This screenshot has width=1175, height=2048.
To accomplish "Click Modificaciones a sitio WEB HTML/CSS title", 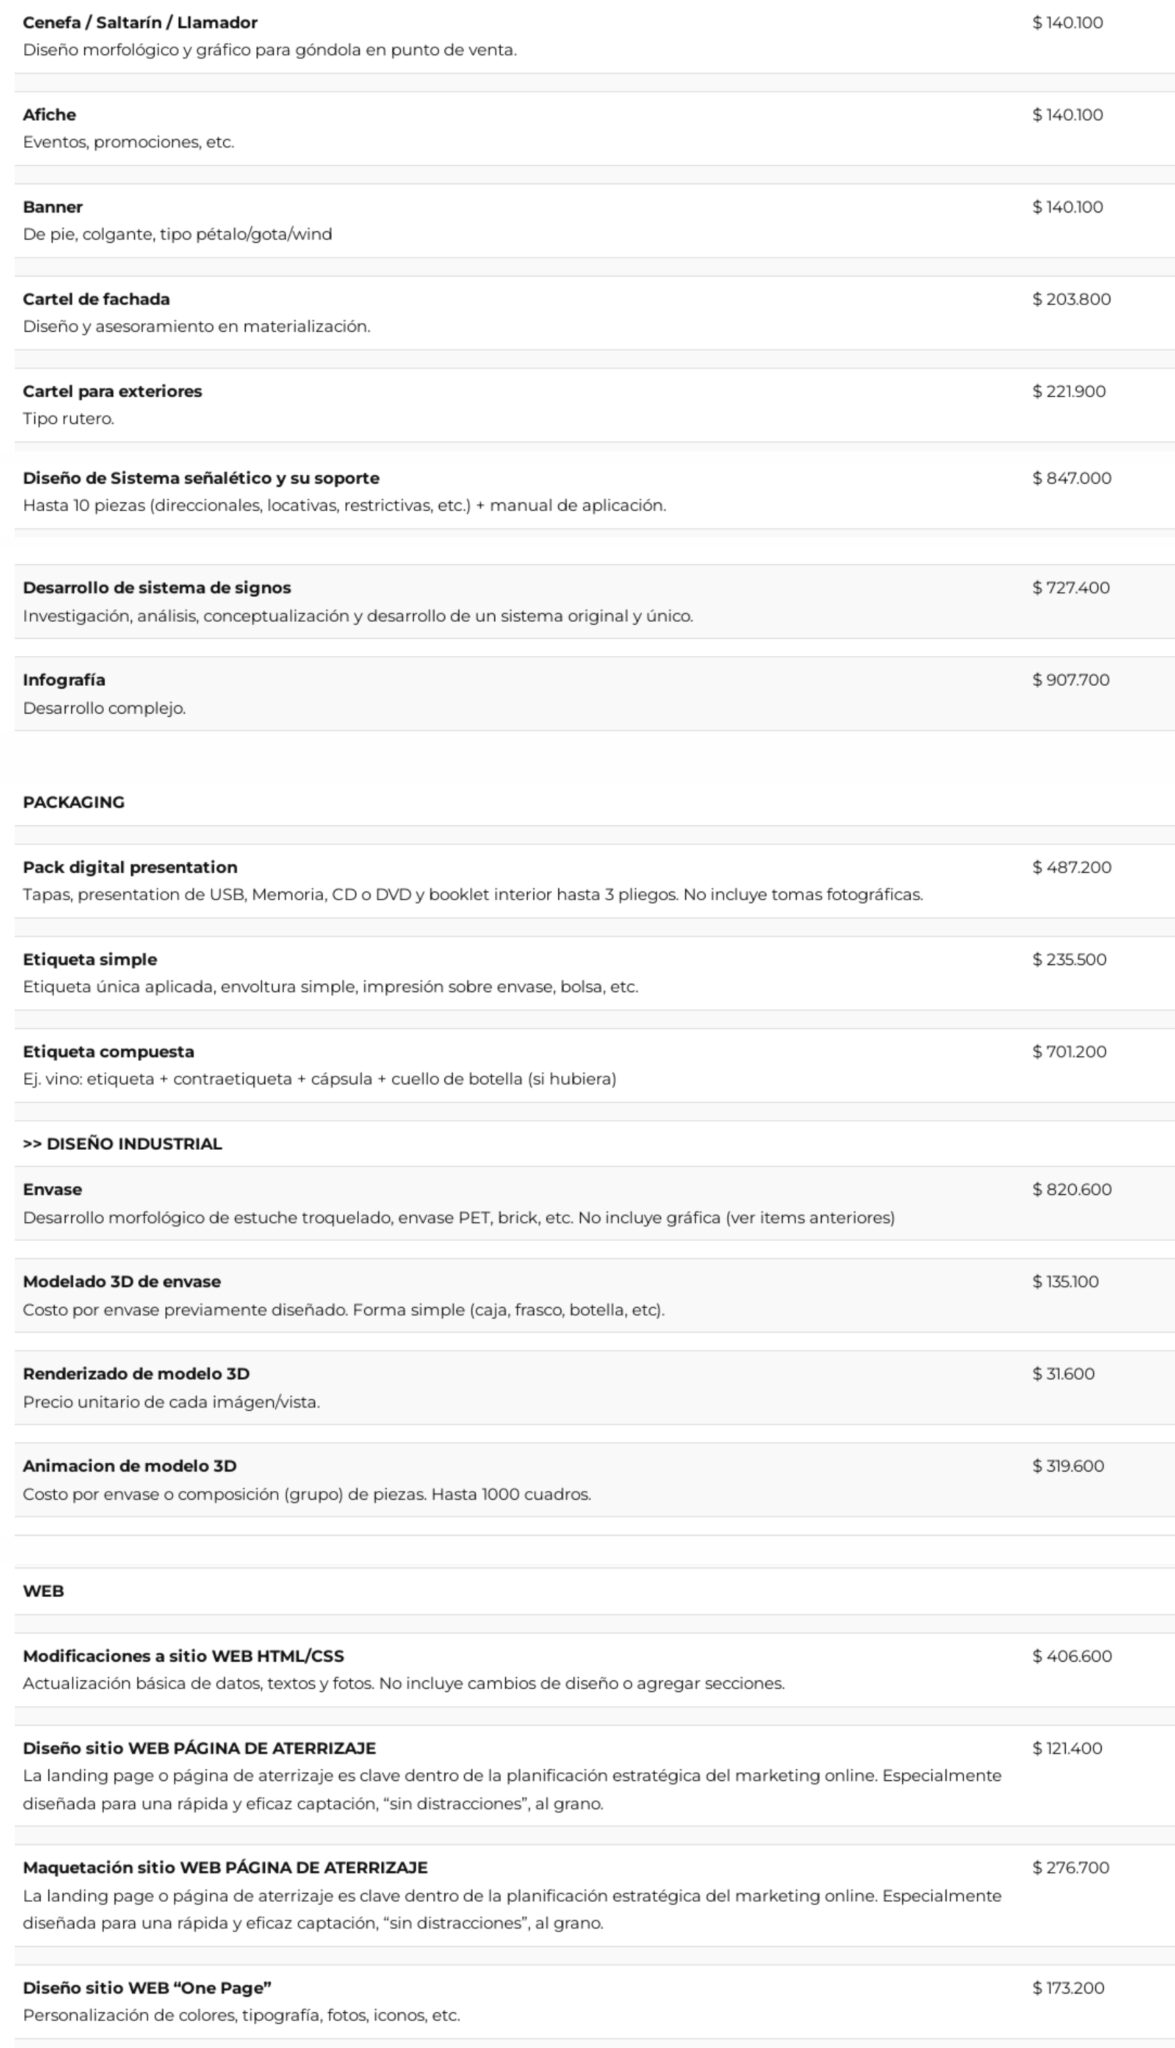I will (x=183, y=1656).
